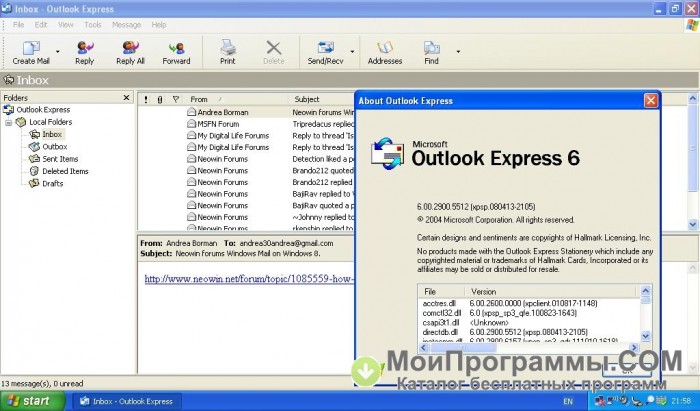Open the File menu
The image size is (700, 411).
18,25
